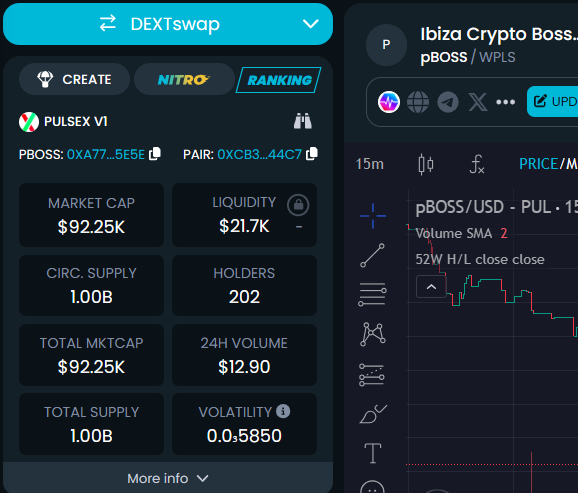The image size is (578, 493).
Task: Select the Text annotation tool
Action: click(x=373, y=453)
